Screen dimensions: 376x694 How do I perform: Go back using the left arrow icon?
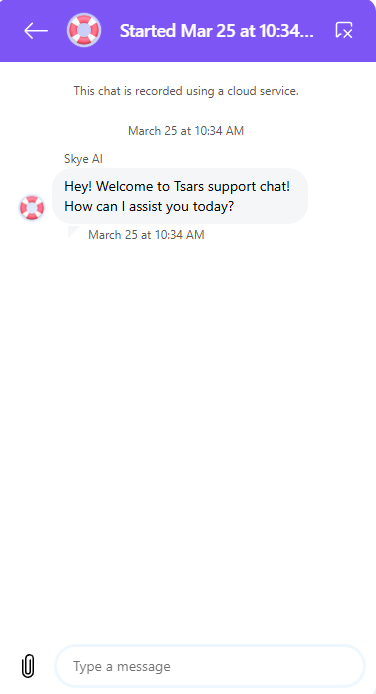pos(36,31)
